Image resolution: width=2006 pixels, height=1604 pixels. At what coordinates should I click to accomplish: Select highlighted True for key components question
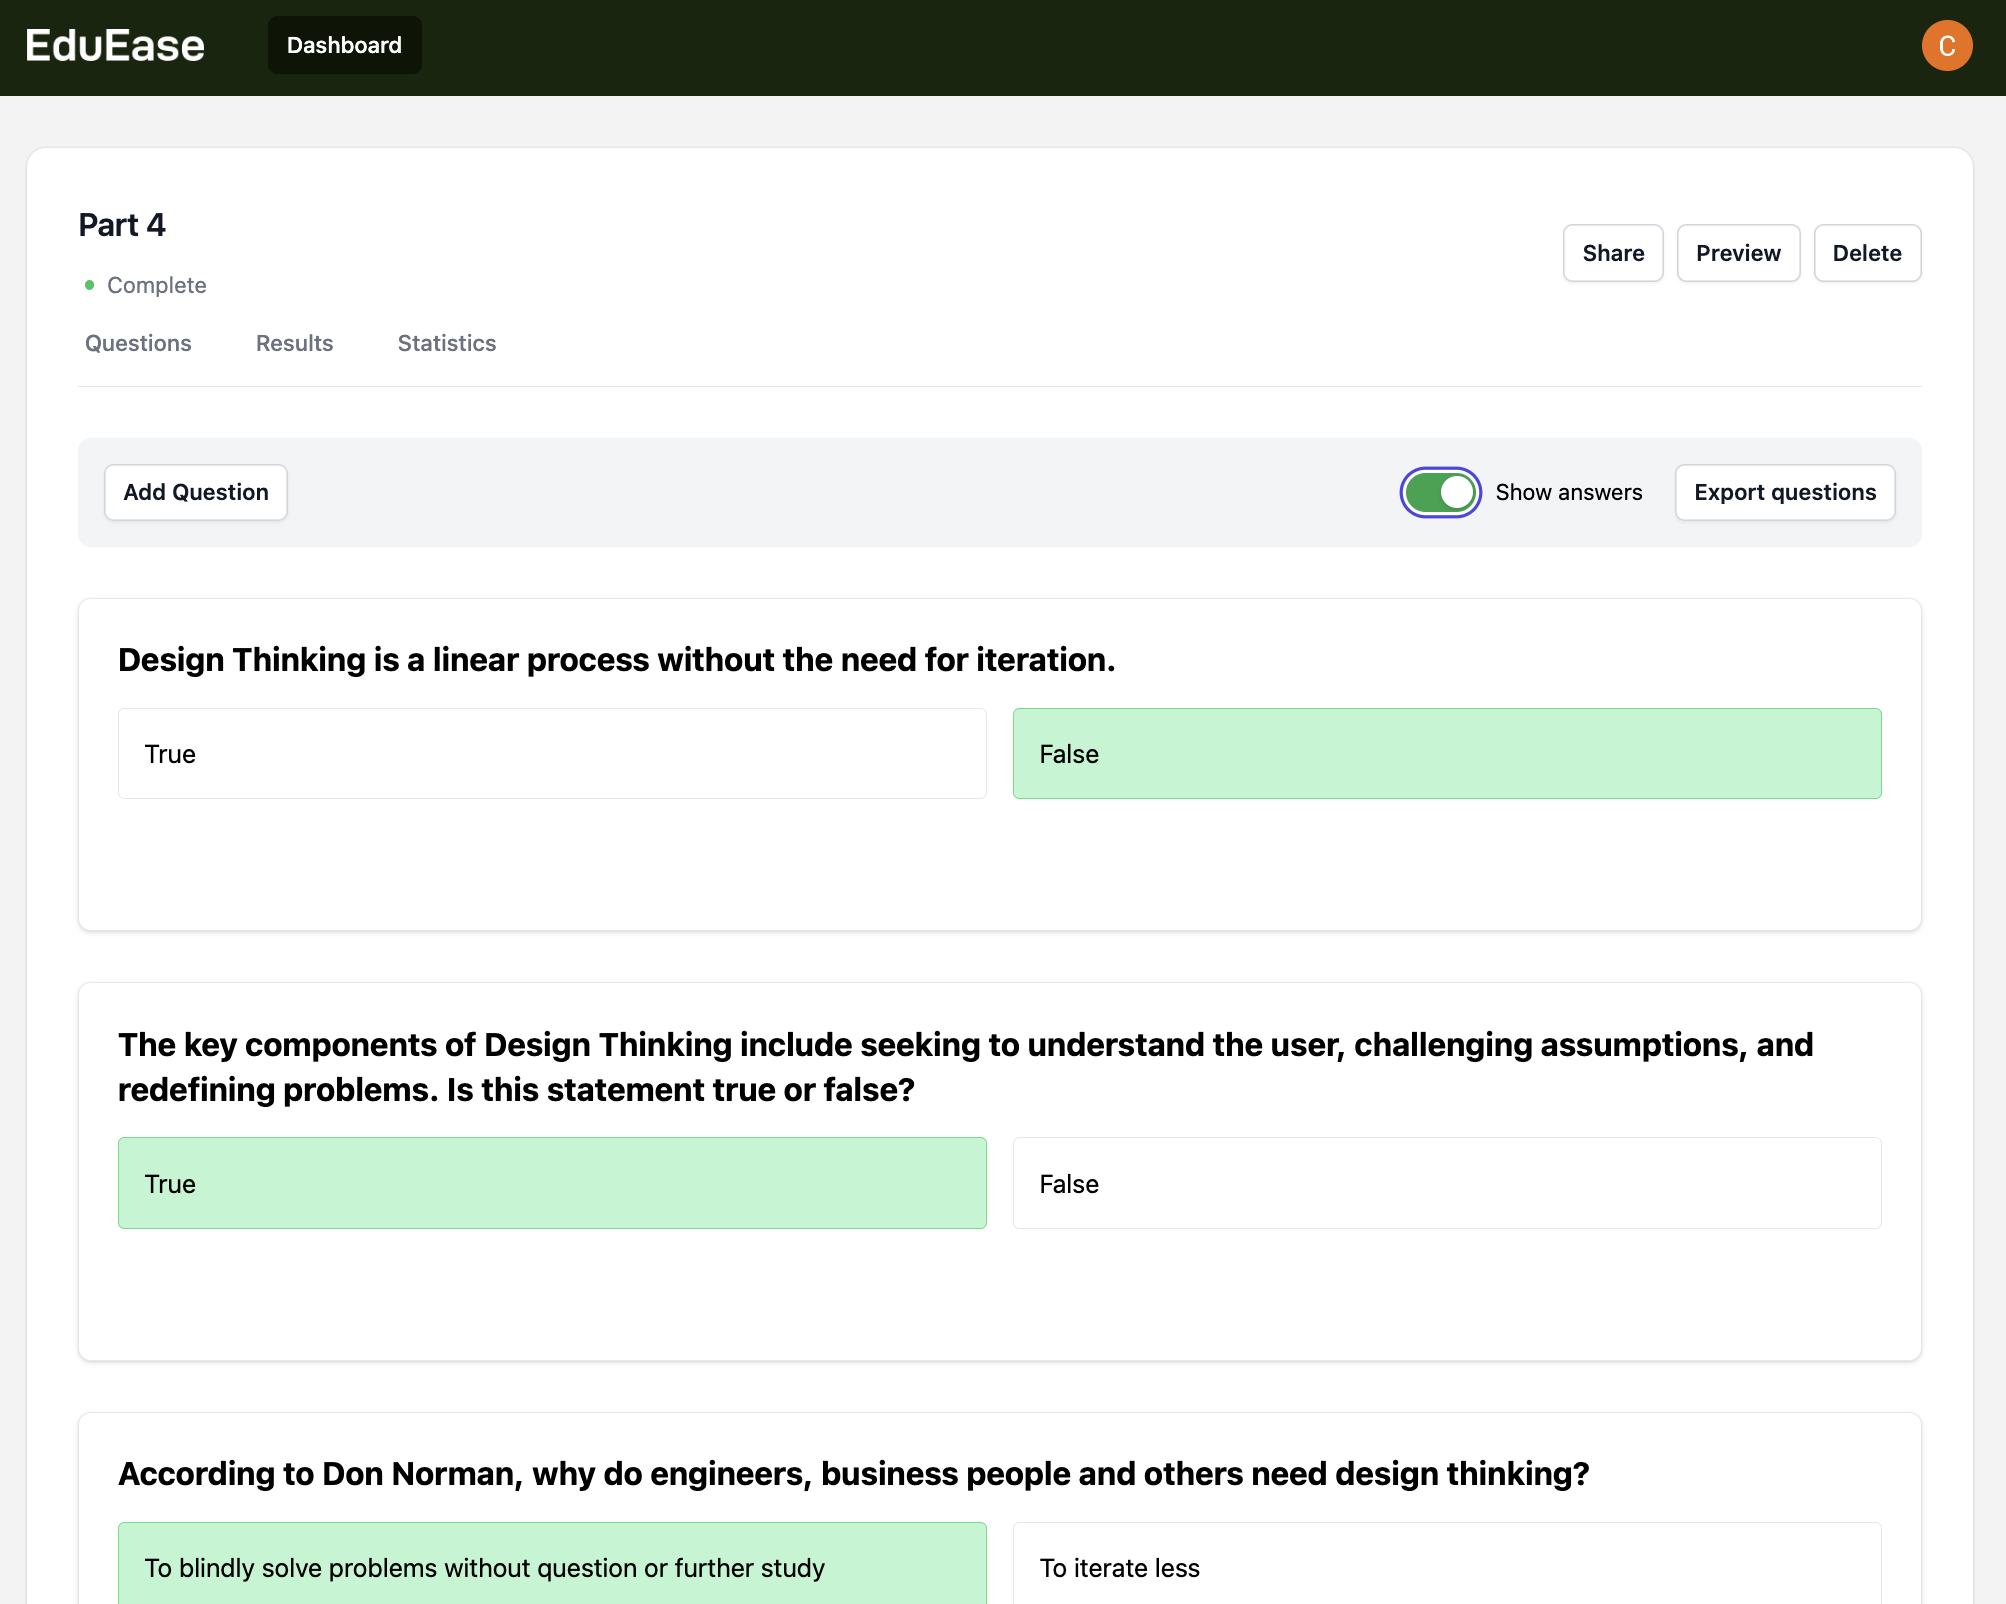(552, 1183)
